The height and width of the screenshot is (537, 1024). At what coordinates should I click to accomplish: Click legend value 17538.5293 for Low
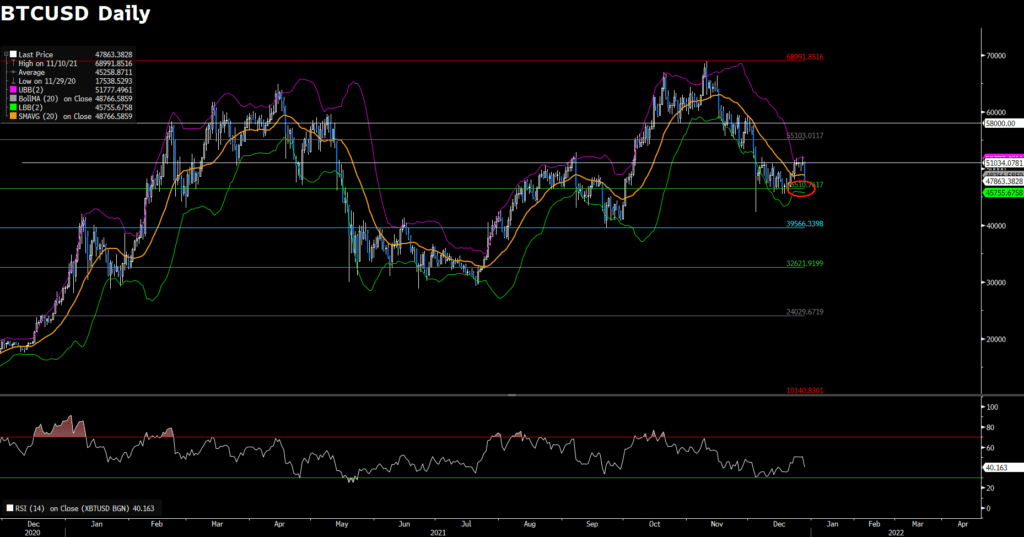click(x=114, y=81)
